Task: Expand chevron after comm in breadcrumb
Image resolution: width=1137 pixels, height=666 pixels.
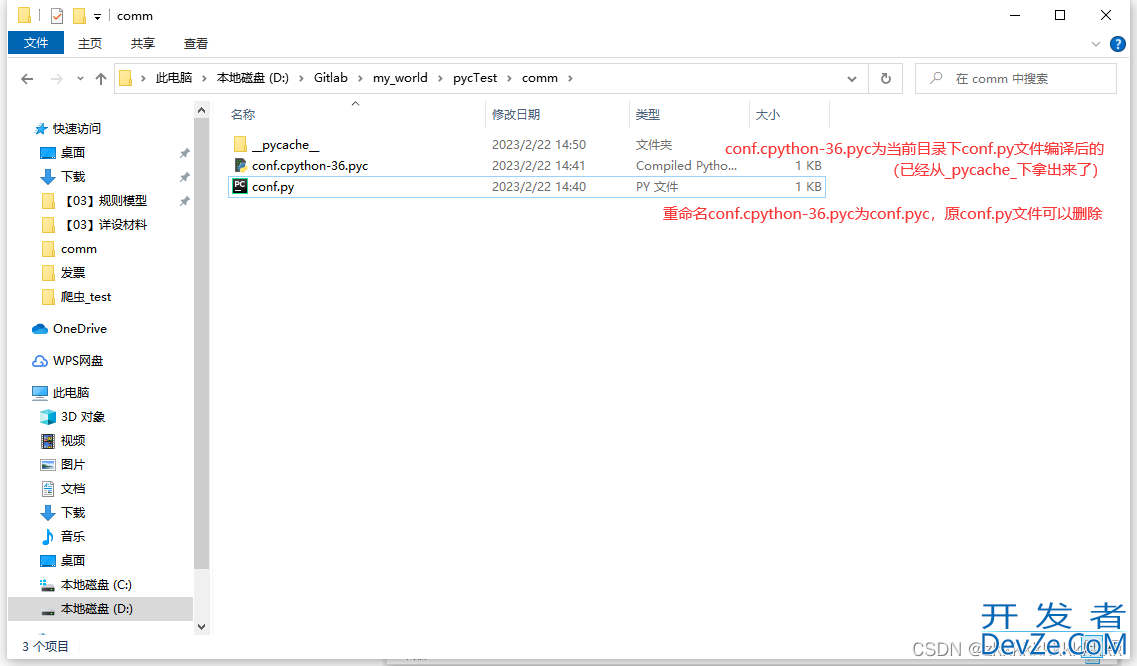Action: pos(570,78)
